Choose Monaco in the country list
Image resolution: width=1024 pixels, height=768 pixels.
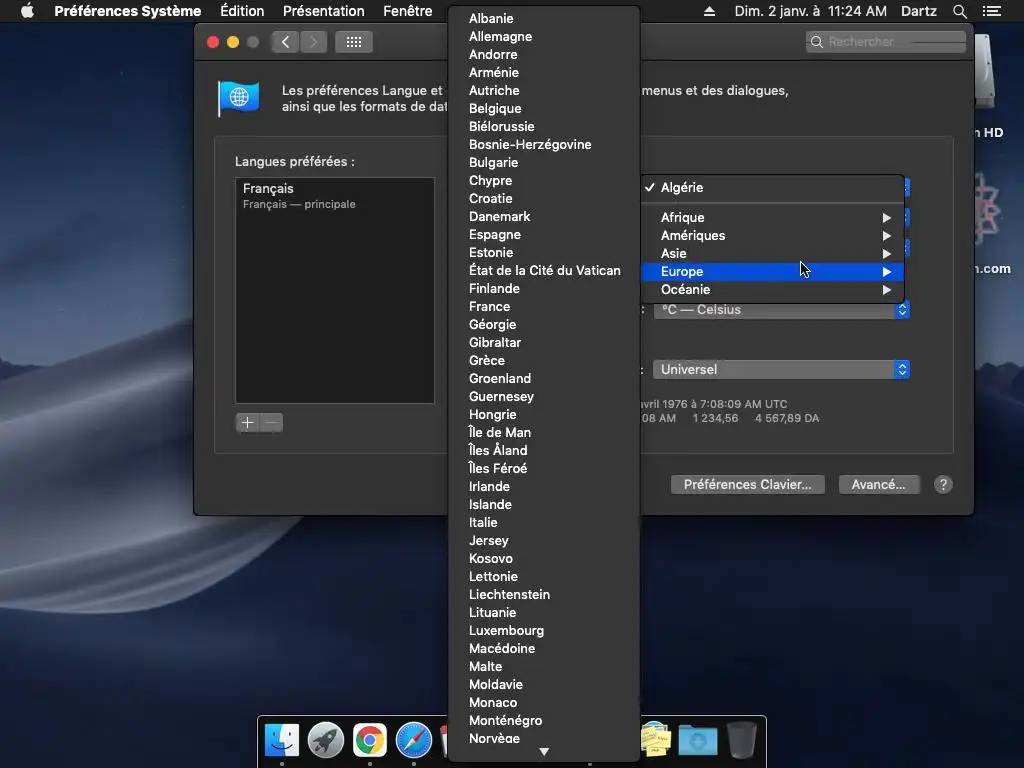(543, 703)
